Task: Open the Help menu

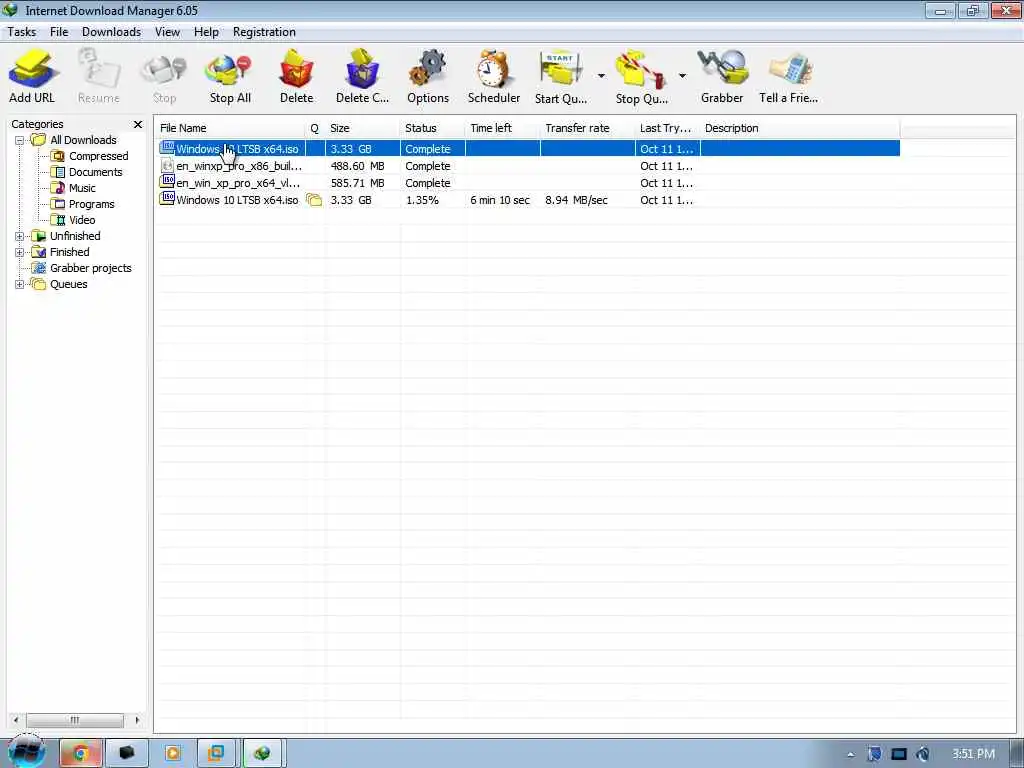Action: click(206, 32)
